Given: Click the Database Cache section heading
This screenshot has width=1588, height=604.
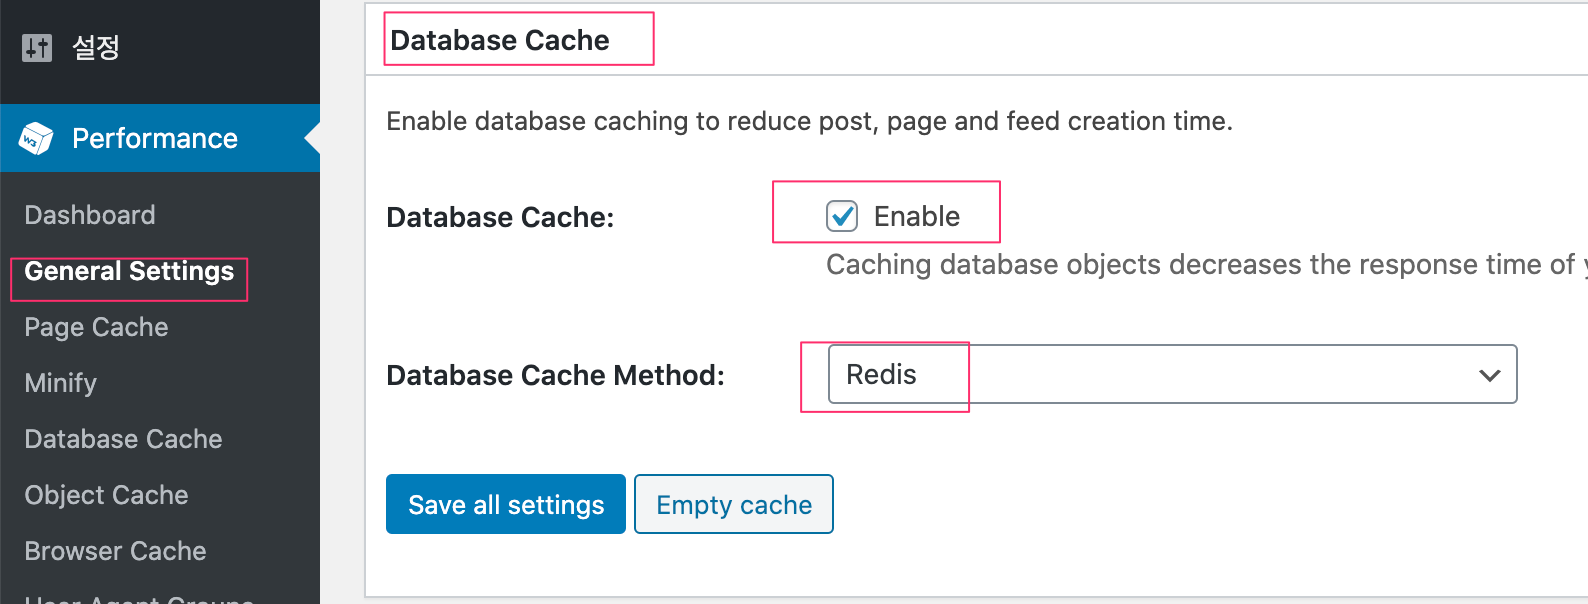Looking at the screenshot, I should click(499, 40).
